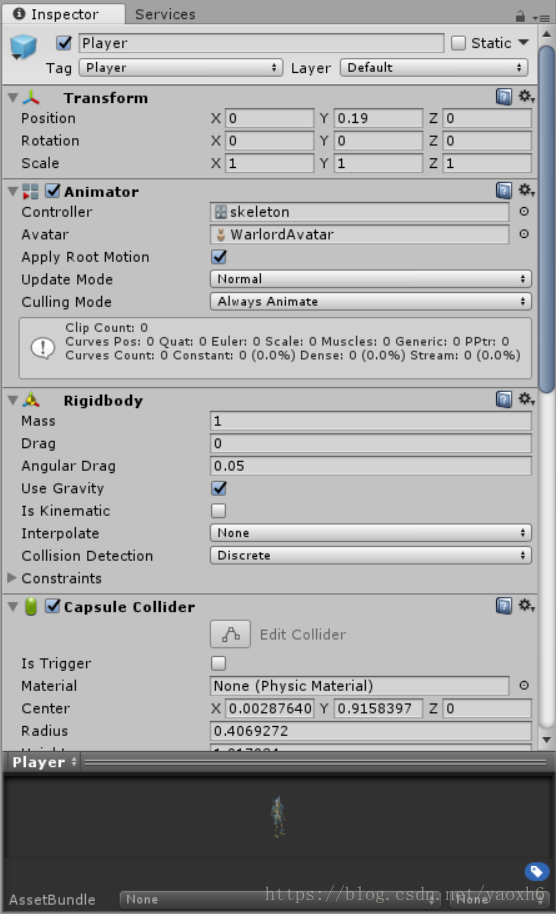Click the blue asset label tag icon

pos(537,871)
